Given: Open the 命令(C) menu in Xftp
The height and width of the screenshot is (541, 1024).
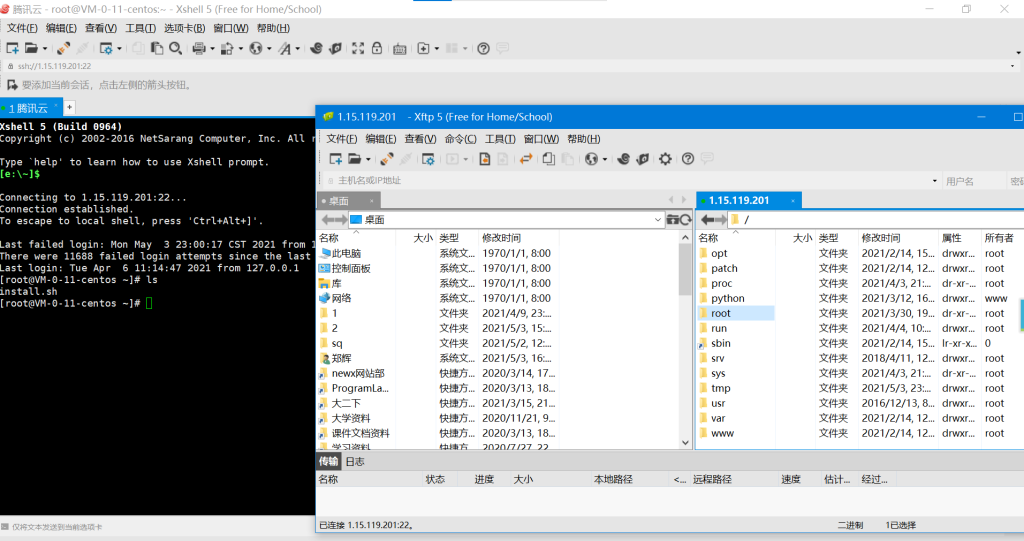Looking at the screenshot, I should [460, 139].
